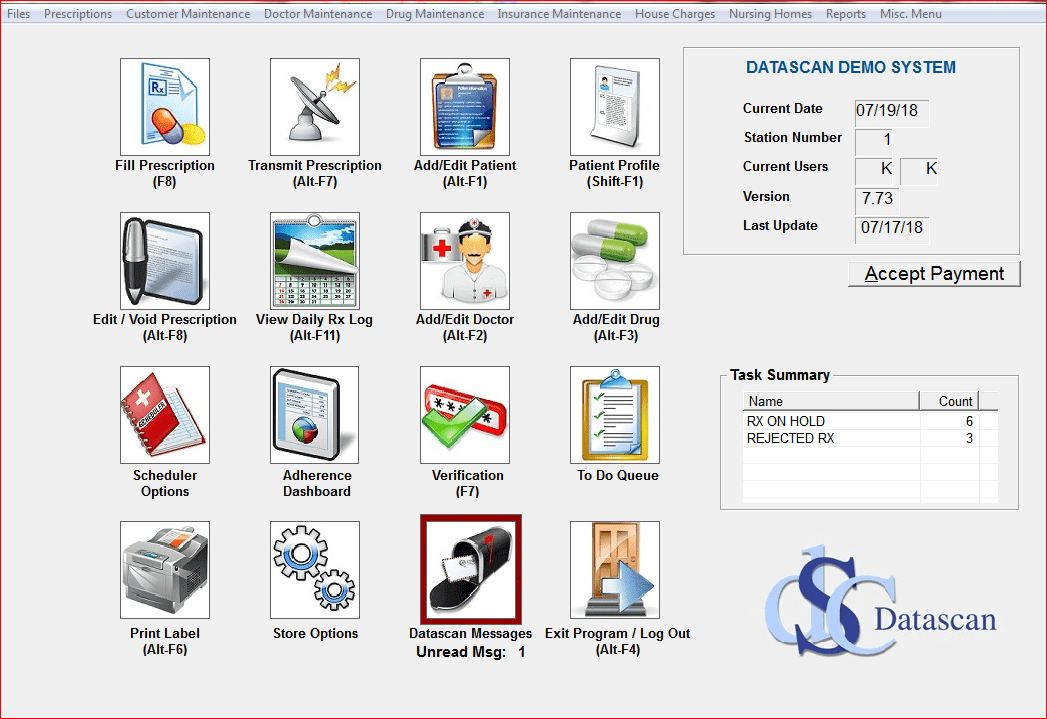Open the Files menu
The image size is (1047, 719).
tap(19, 13)
